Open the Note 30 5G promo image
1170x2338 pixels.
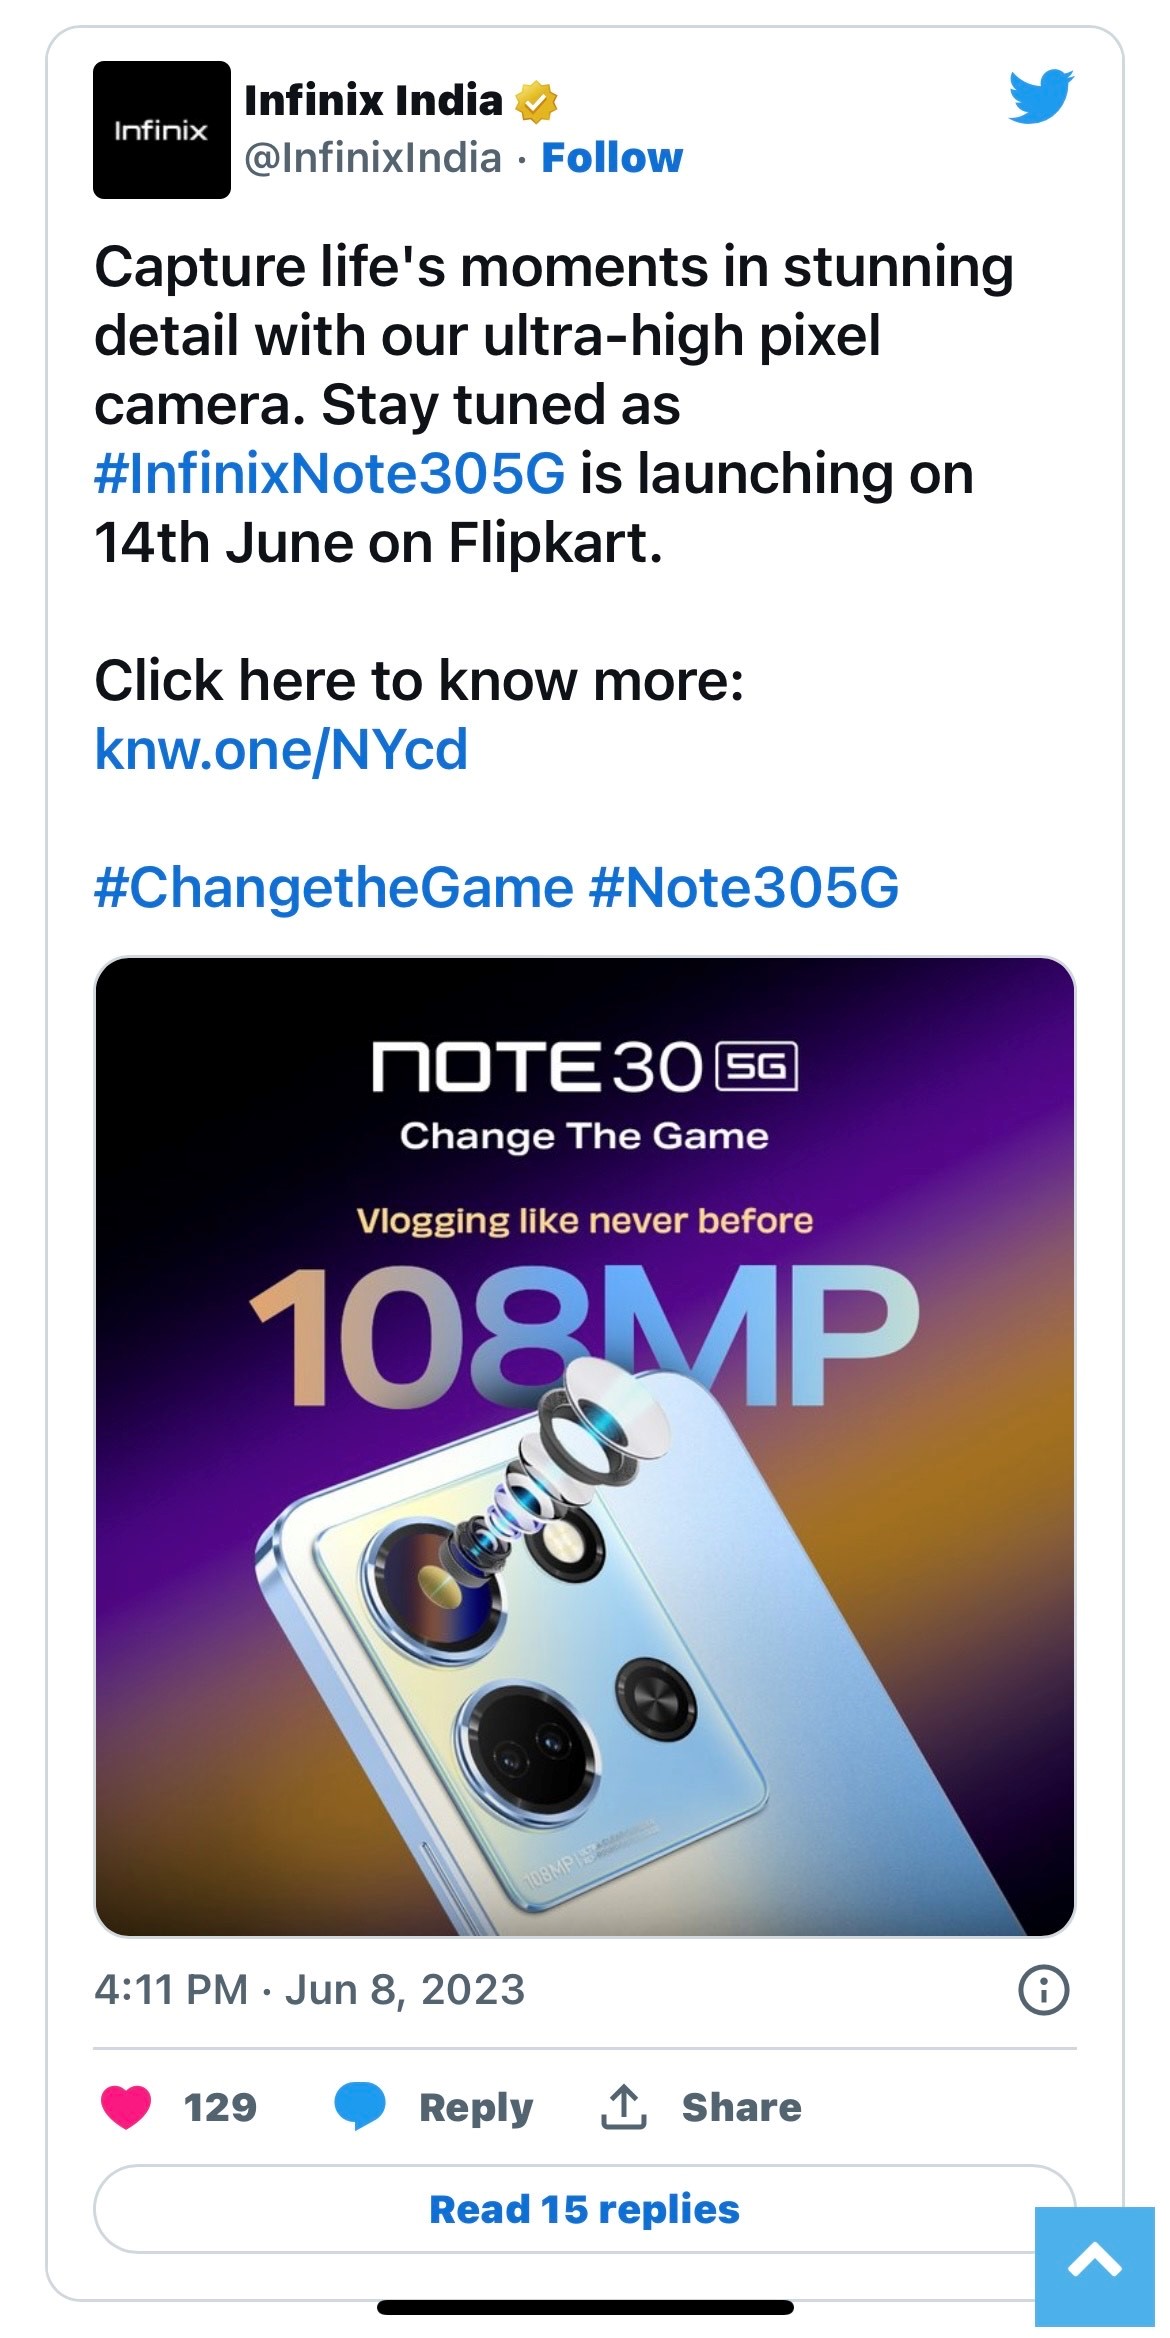[584, 1447]
